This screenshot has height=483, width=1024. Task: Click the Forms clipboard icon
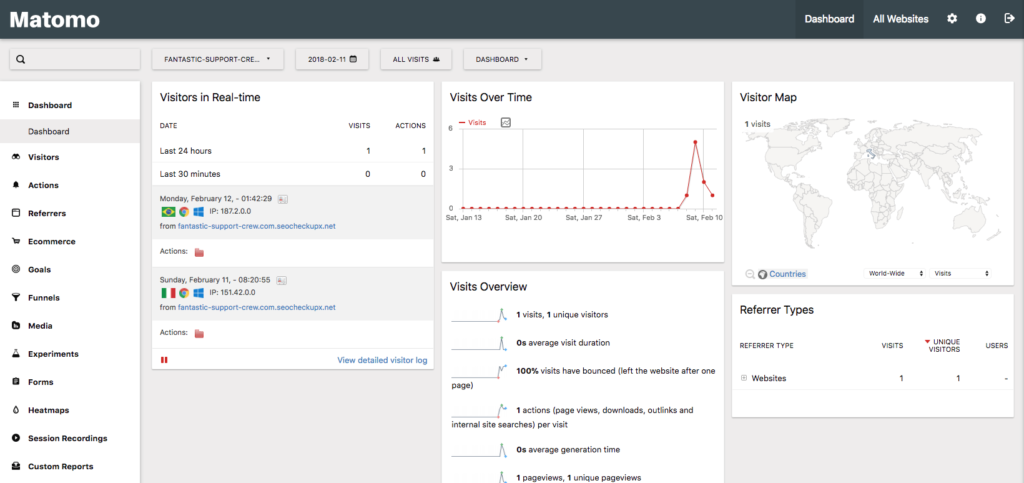click(x=16, y=382)
